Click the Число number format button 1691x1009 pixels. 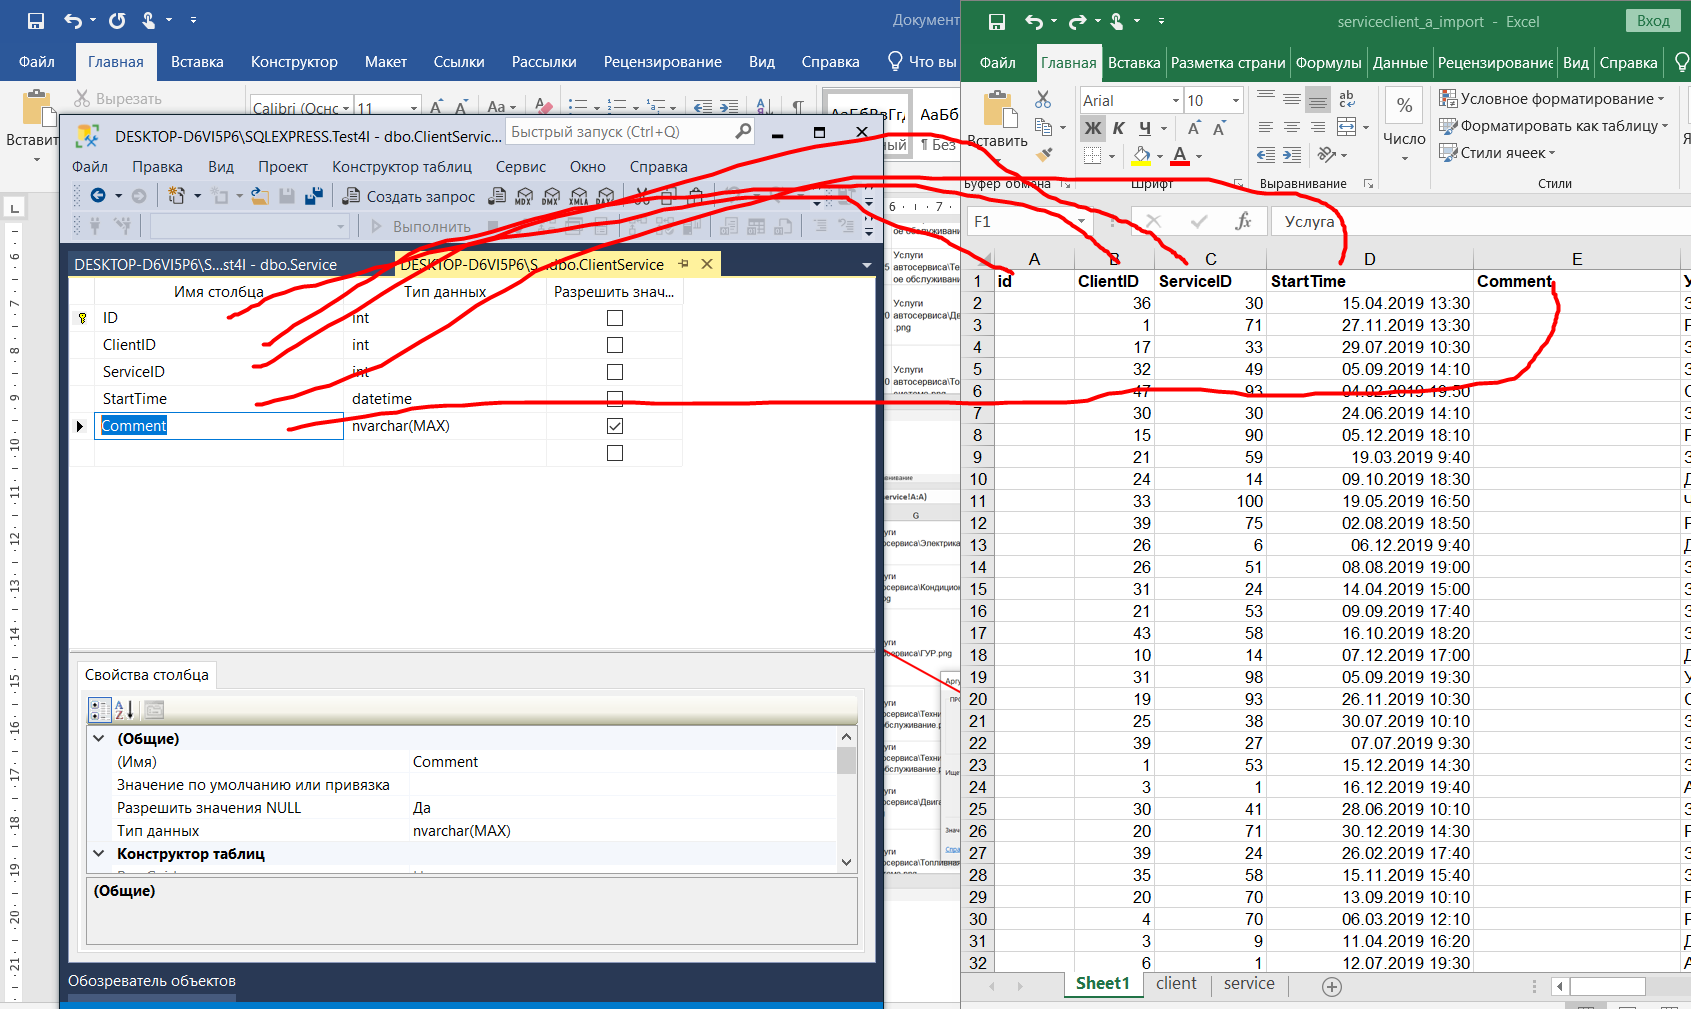tap(1404, 126)
